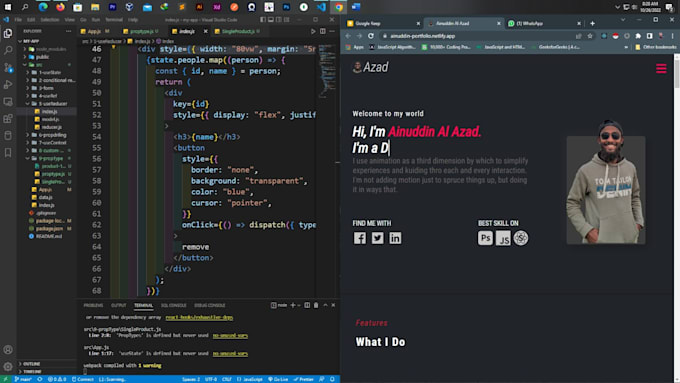Open the Explorer view in VS Code activity bar
Viewport: 680px width, 383px height.
(x=8, y=33)
